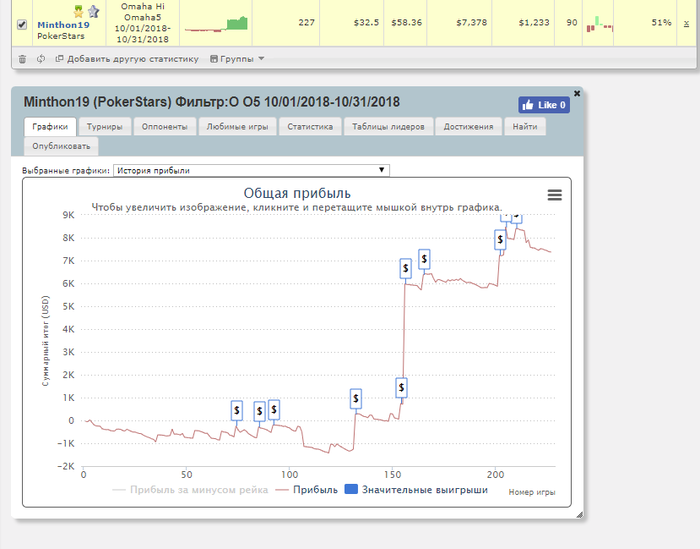Click the dollar marker near game 75

(237, 410)
